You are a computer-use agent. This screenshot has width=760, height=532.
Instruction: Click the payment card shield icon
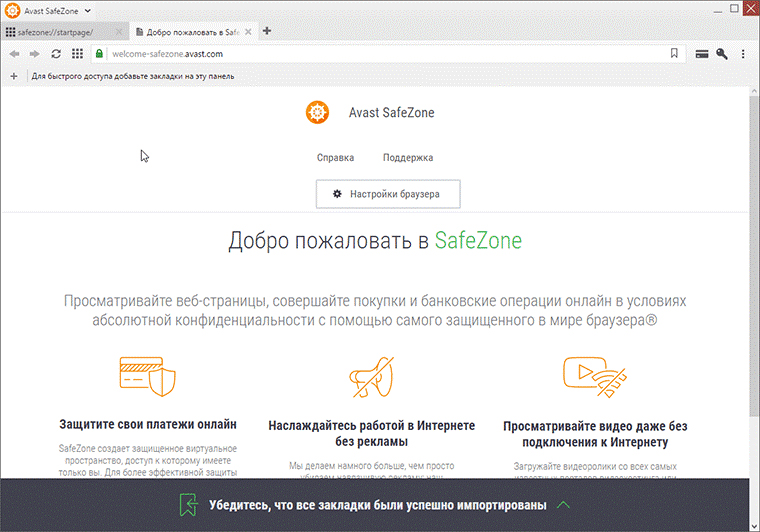tap(147, 376)
